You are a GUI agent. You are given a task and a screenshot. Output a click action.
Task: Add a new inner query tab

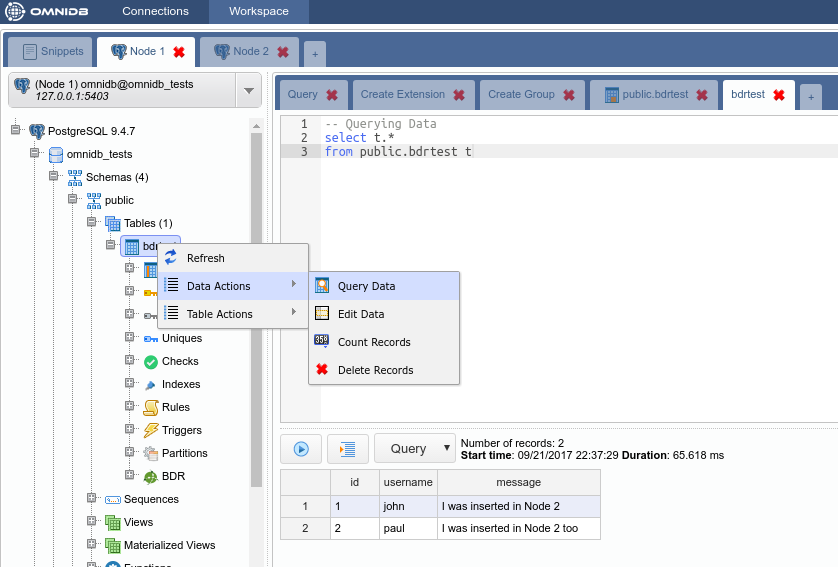[810, 96]
